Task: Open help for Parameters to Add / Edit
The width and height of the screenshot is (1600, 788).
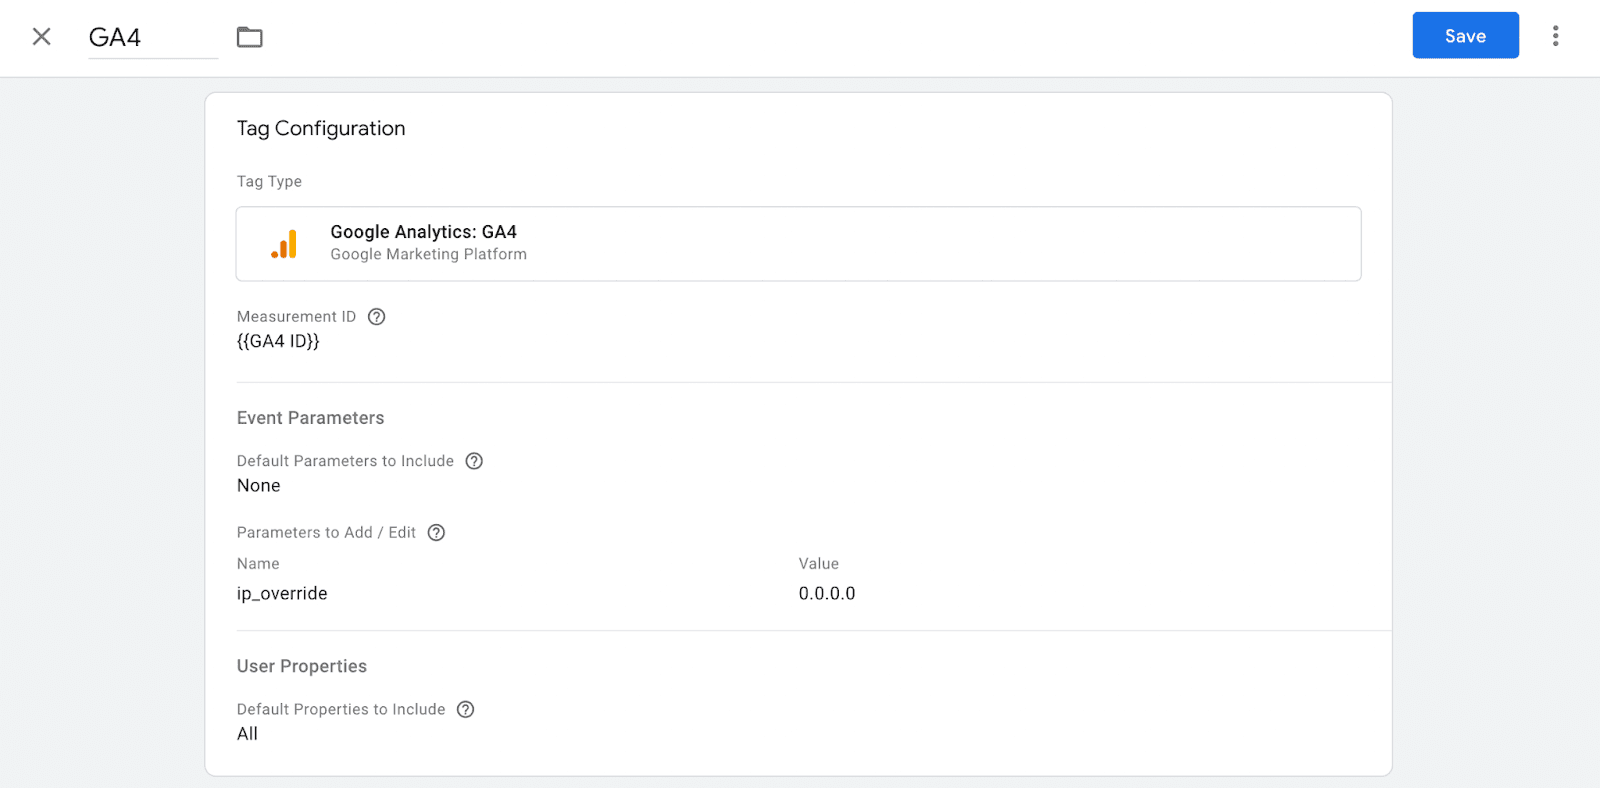Action: 436,533
